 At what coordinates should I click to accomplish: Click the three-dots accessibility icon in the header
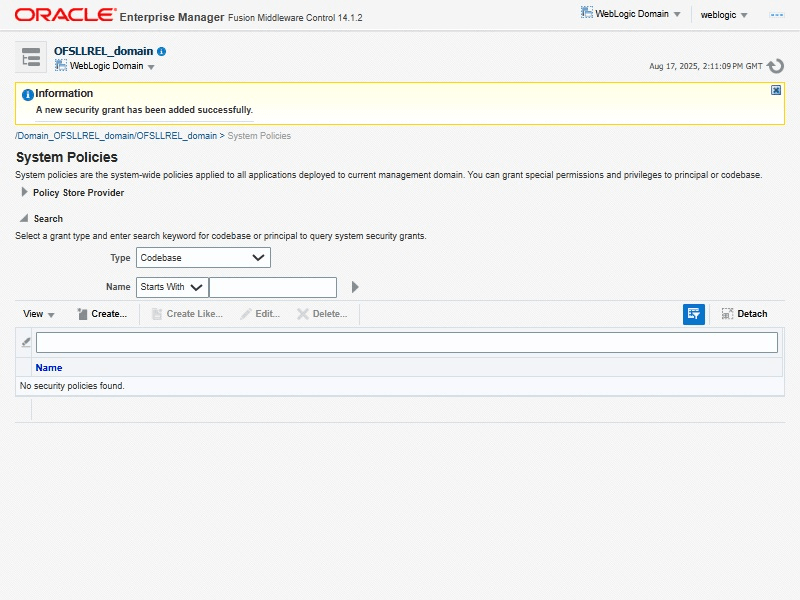776,15
